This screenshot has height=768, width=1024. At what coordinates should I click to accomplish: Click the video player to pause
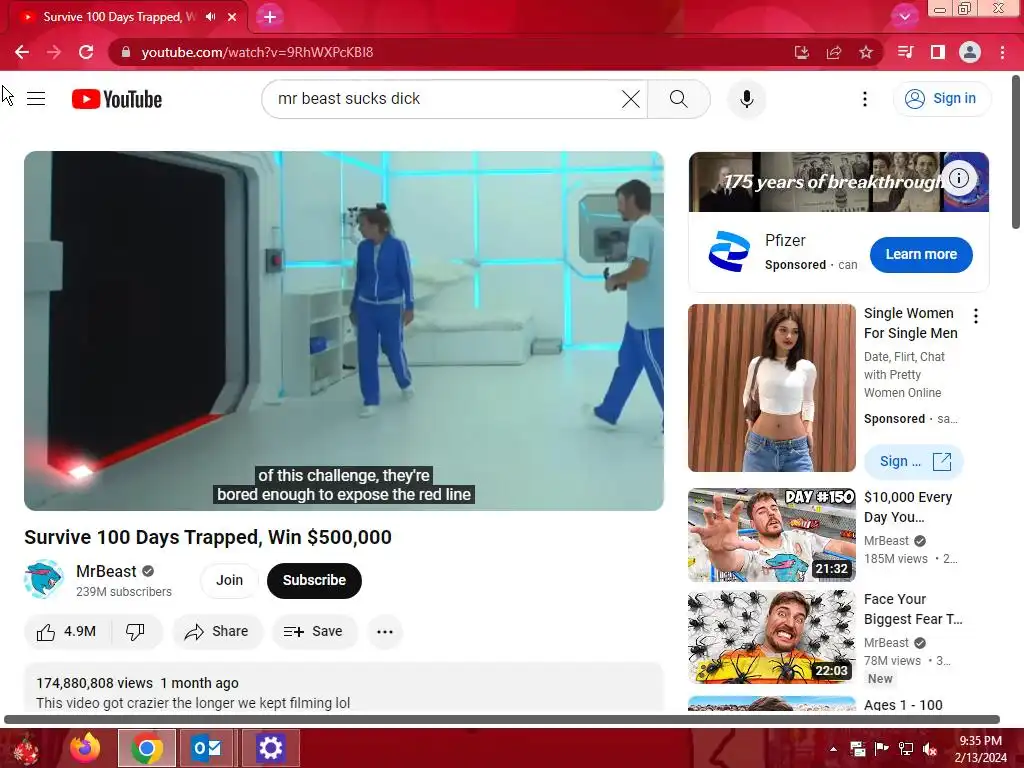pos(344,330)
